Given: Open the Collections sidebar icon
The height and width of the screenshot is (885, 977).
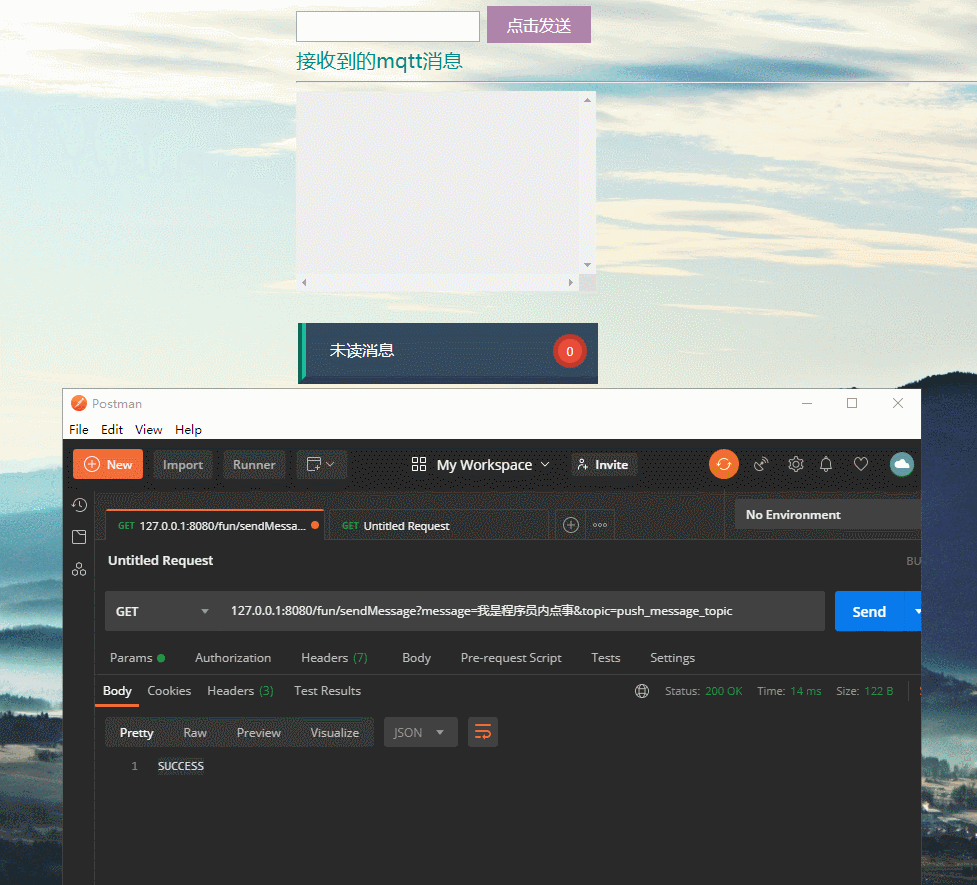Looking at the screenshot, I should 79,537.
